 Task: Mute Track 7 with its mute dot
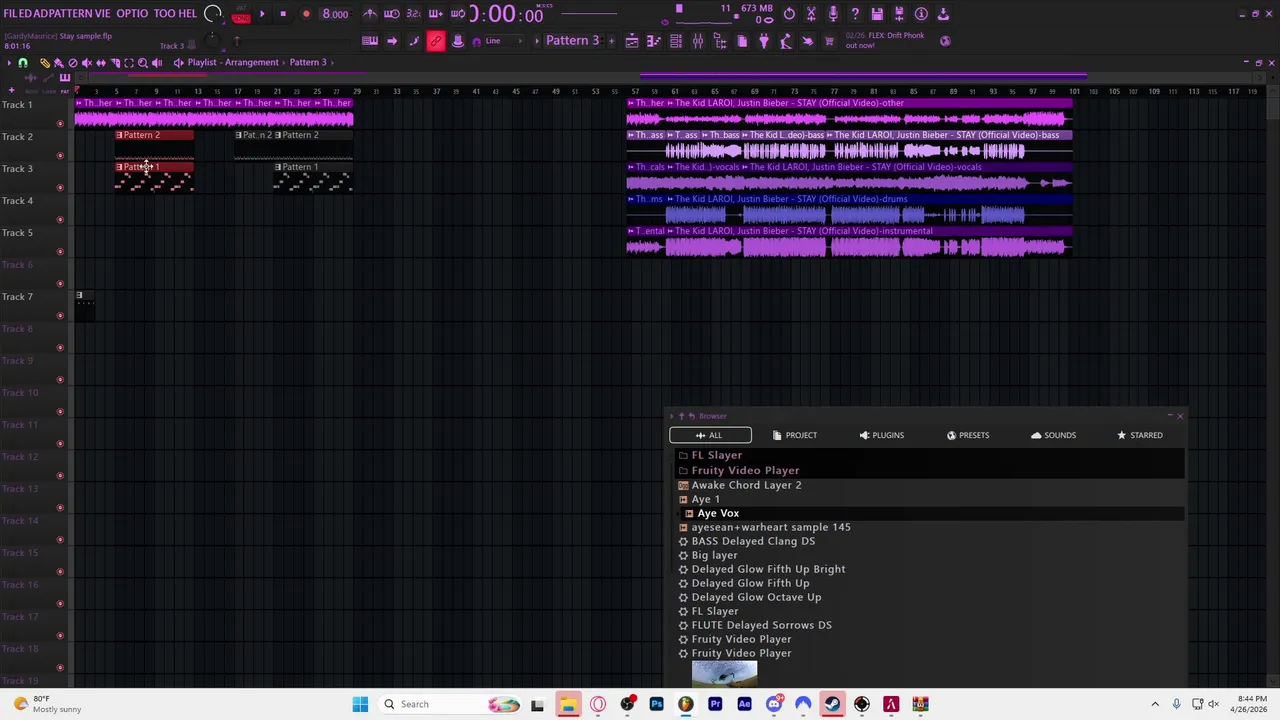click(x=60, y=315)
